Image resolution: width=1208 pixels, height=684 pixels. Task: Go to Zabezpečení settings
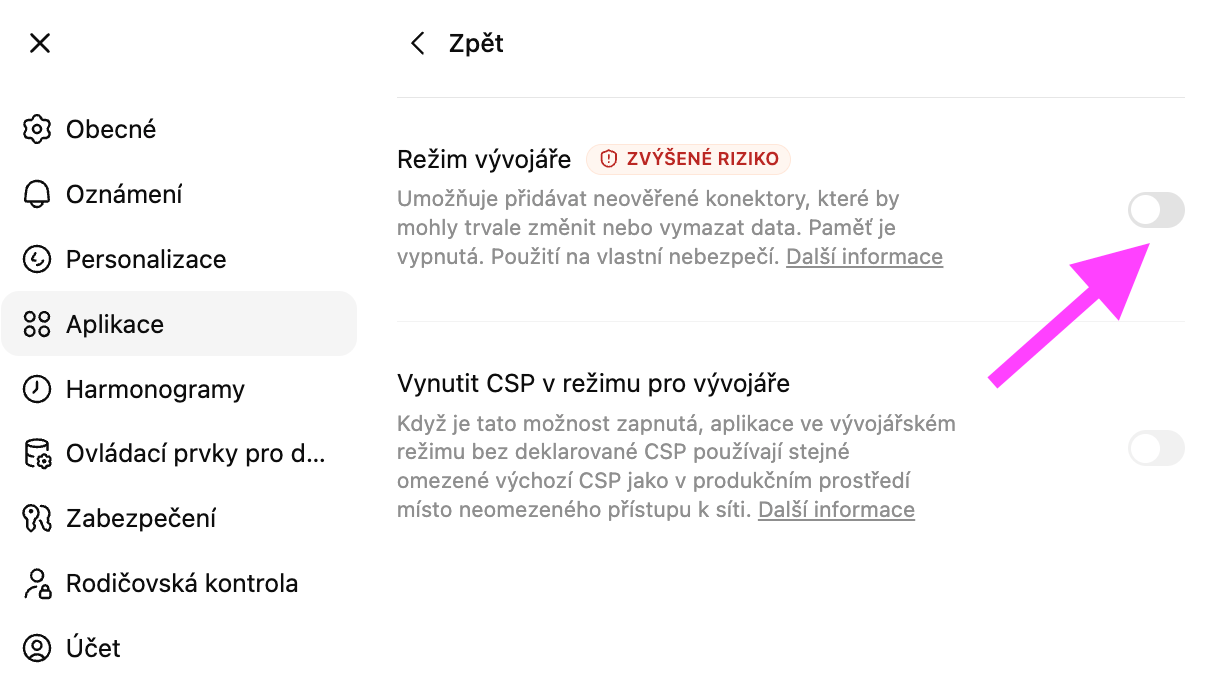pyautogui.click(x=141, y=518)
